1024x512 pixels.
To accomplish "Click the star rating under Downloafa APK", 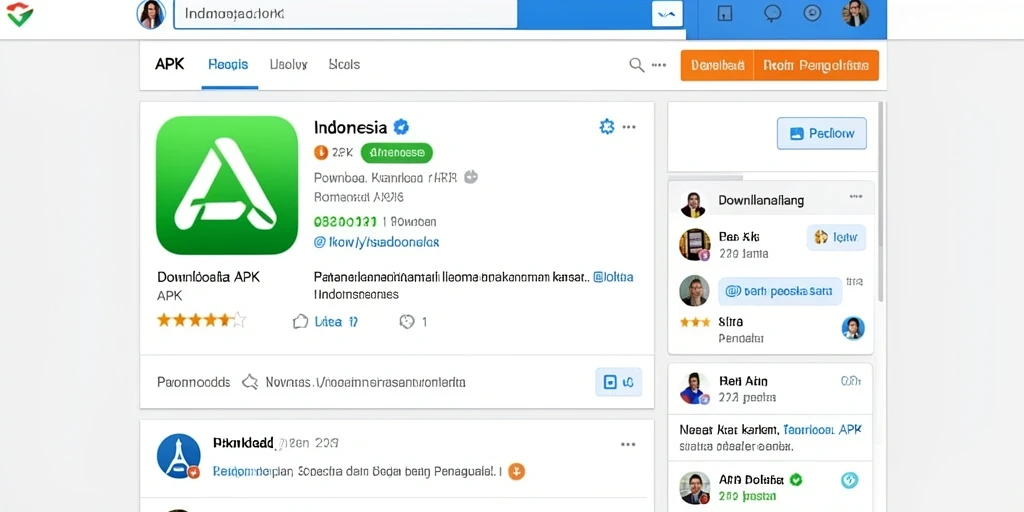I will 201,320.
